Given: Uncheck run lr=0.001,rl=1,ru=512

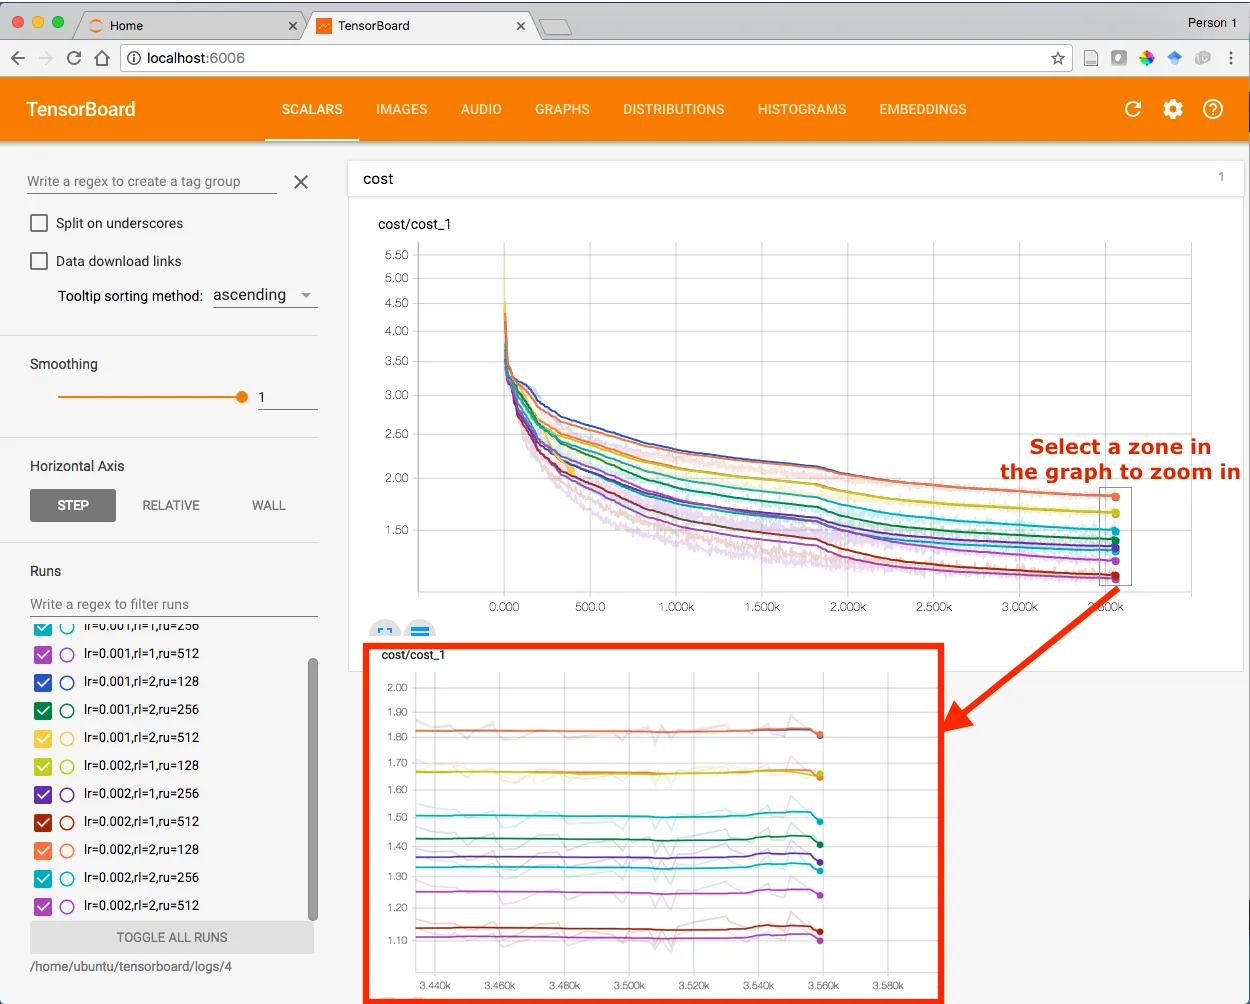Looking at the screenshot, I should tap(43, 654).
